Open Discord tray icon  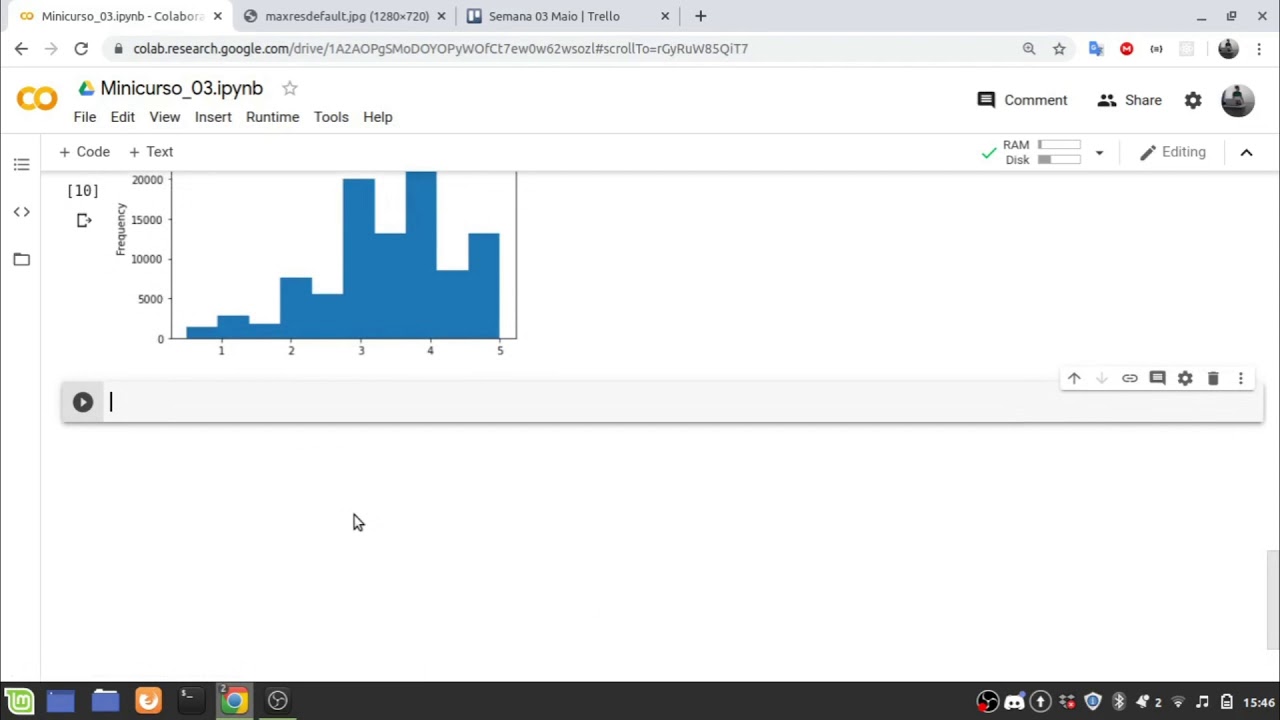coord(1014,702)
